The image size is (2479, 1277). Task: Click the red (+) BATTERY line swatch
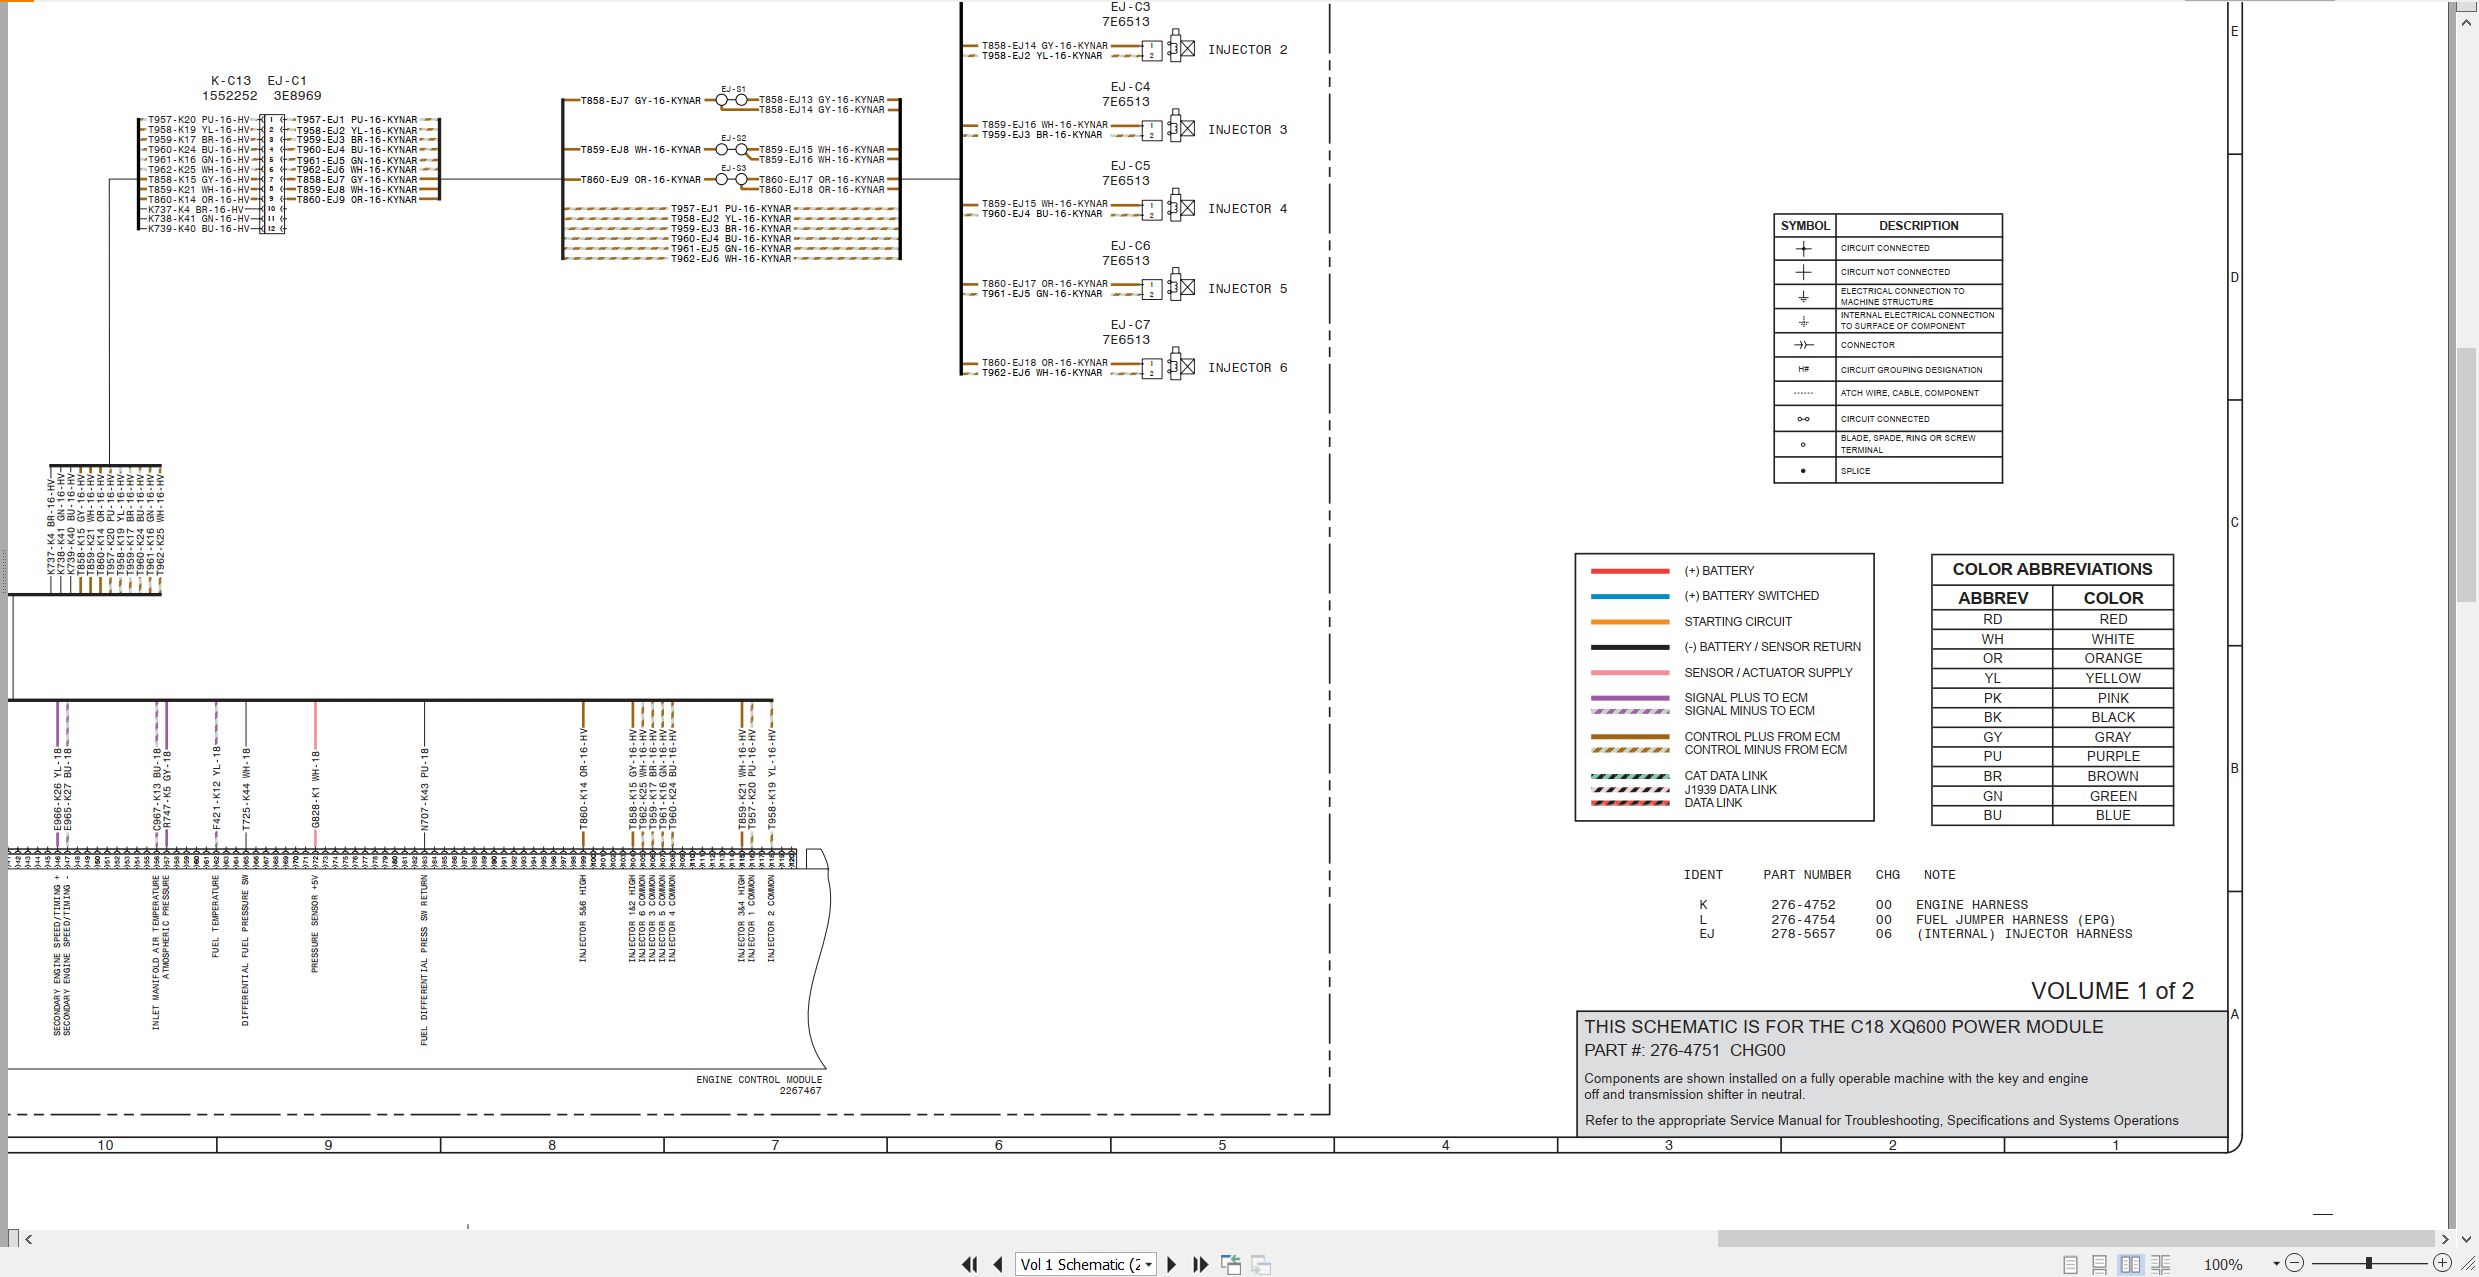click(1630, 571)
